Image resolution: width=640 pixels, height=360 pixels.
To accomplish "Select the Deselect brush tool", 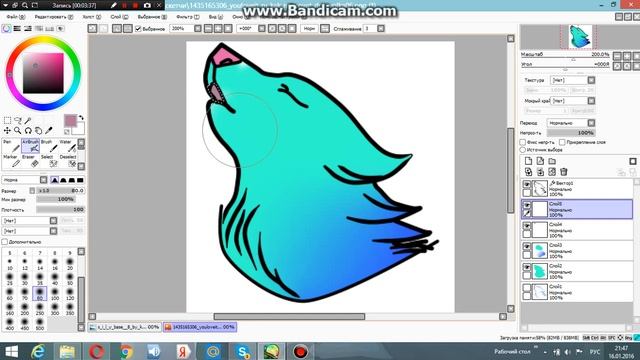I will (67, 161).
